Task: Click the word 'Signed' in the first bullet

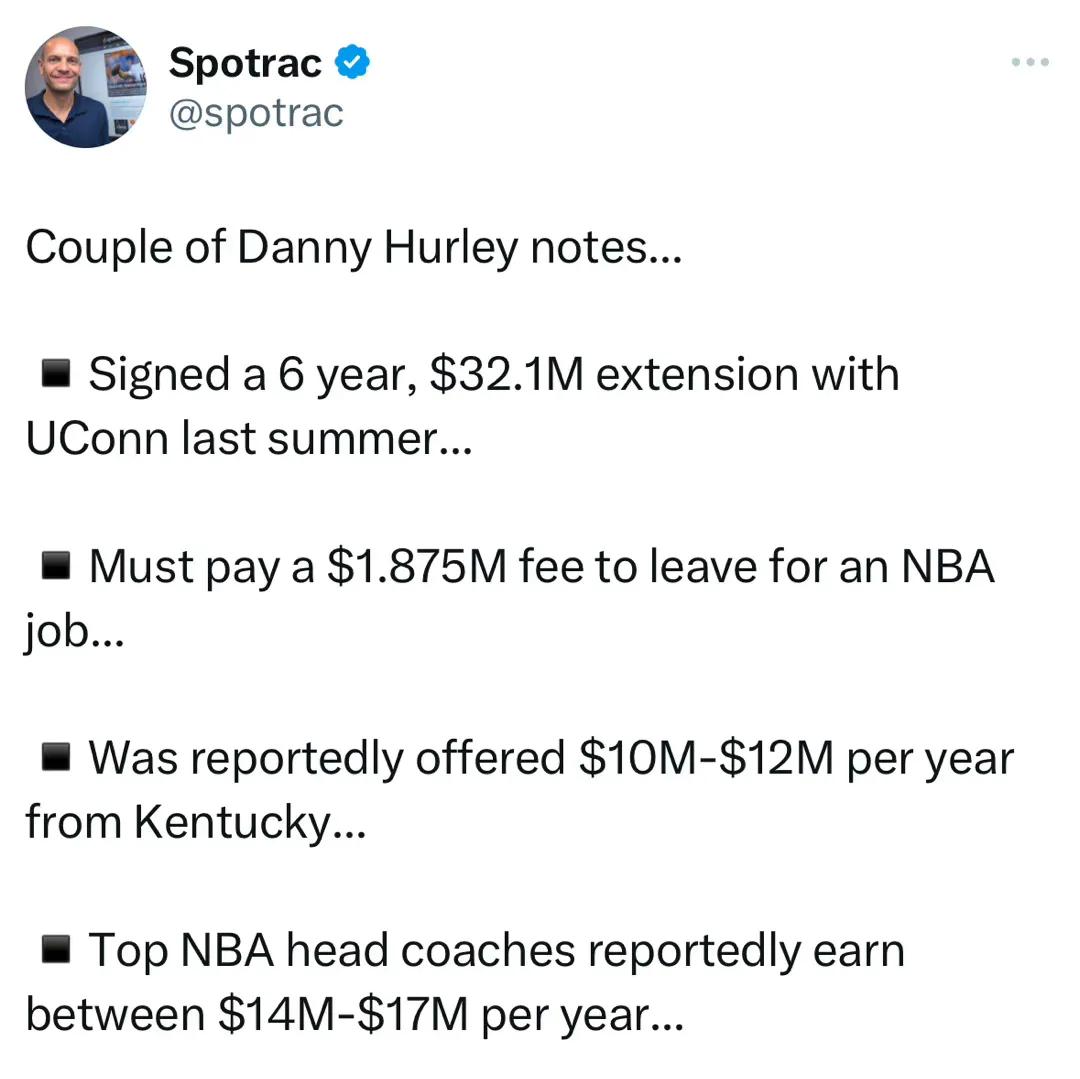Action: pos(159,376)
